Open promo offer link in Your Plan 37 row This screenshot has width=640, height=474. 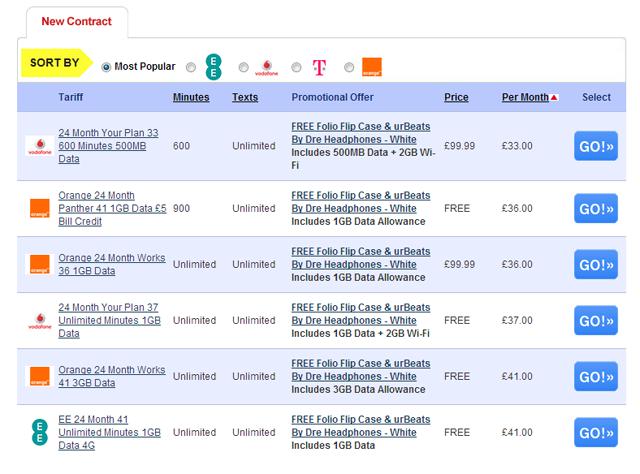(x=361, y=314)
